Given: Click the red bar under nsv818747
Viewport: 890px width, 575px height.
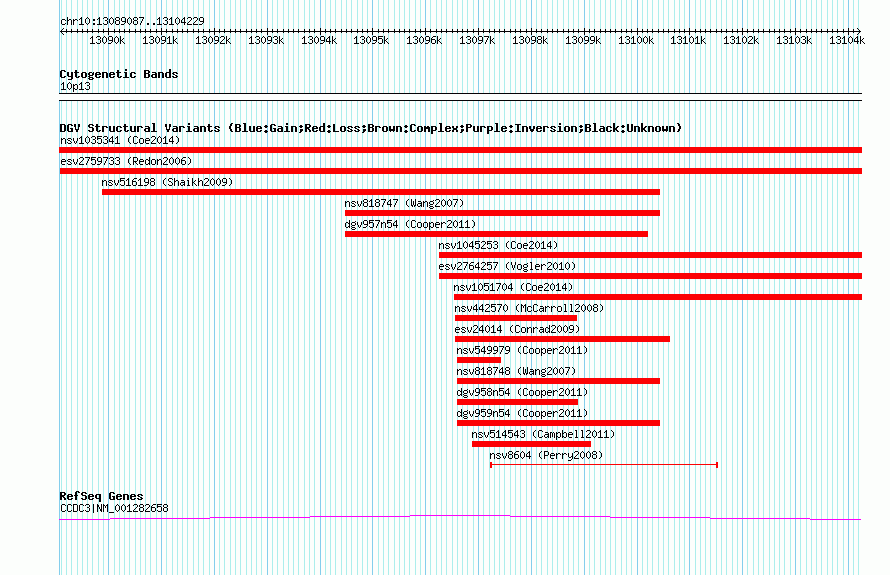Looking at the screenshot, I should (x=502, y=213).
